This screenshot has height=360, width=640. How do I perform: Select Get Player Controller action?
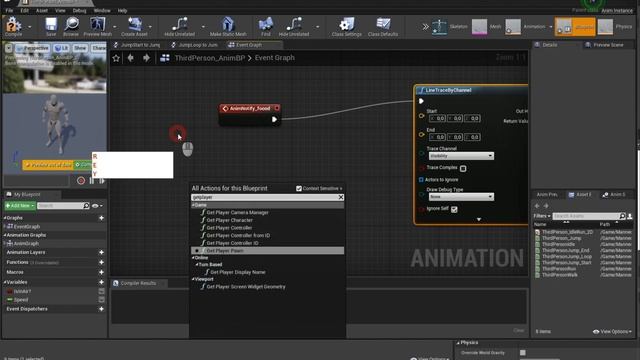[229, 228]
